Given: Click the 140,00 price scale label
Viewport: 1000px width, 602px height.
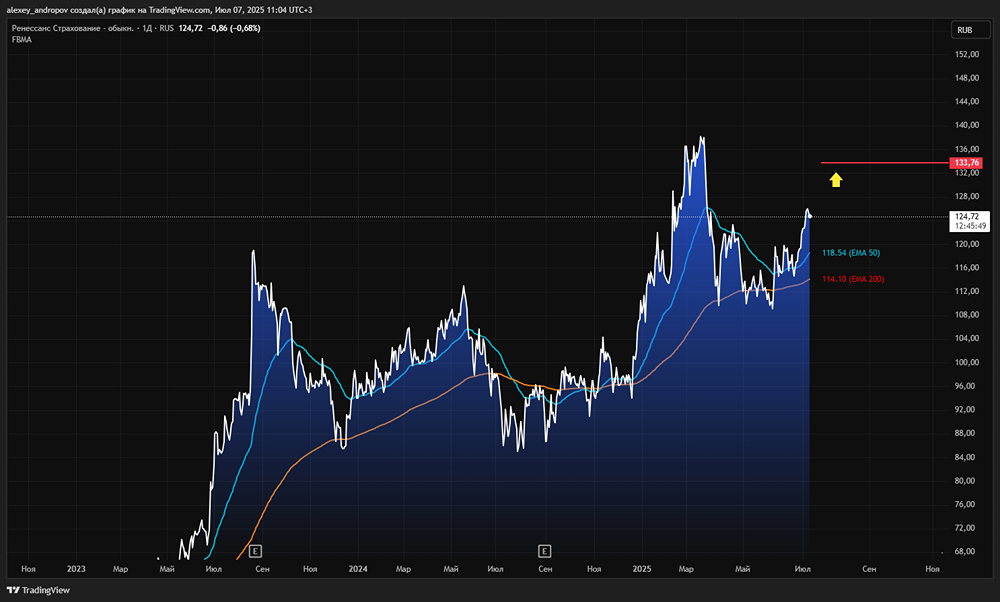Looking at the screenshot, I should (x=966, y=125).
